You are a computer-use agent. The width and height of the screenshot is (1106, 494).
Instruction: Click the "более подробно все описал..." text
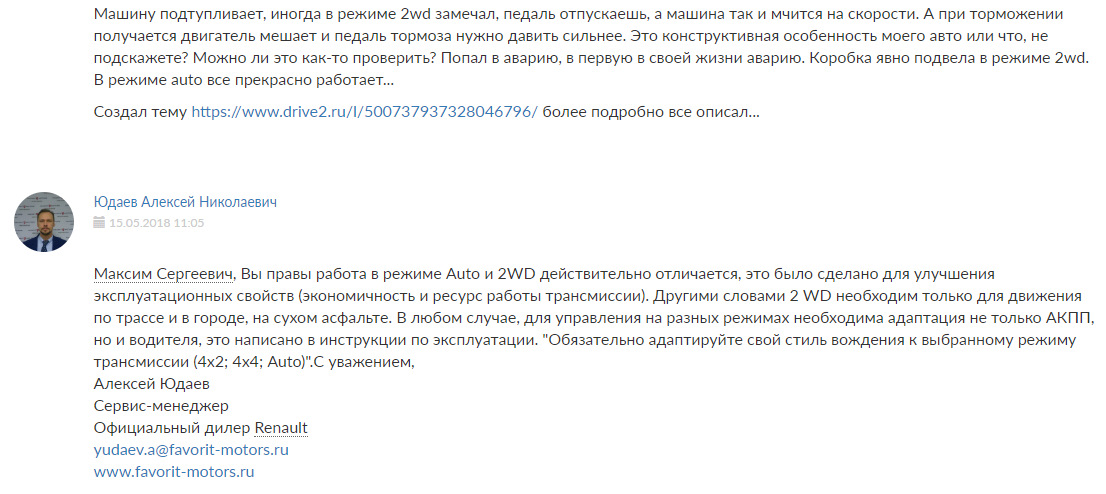(x=651, y=112)
